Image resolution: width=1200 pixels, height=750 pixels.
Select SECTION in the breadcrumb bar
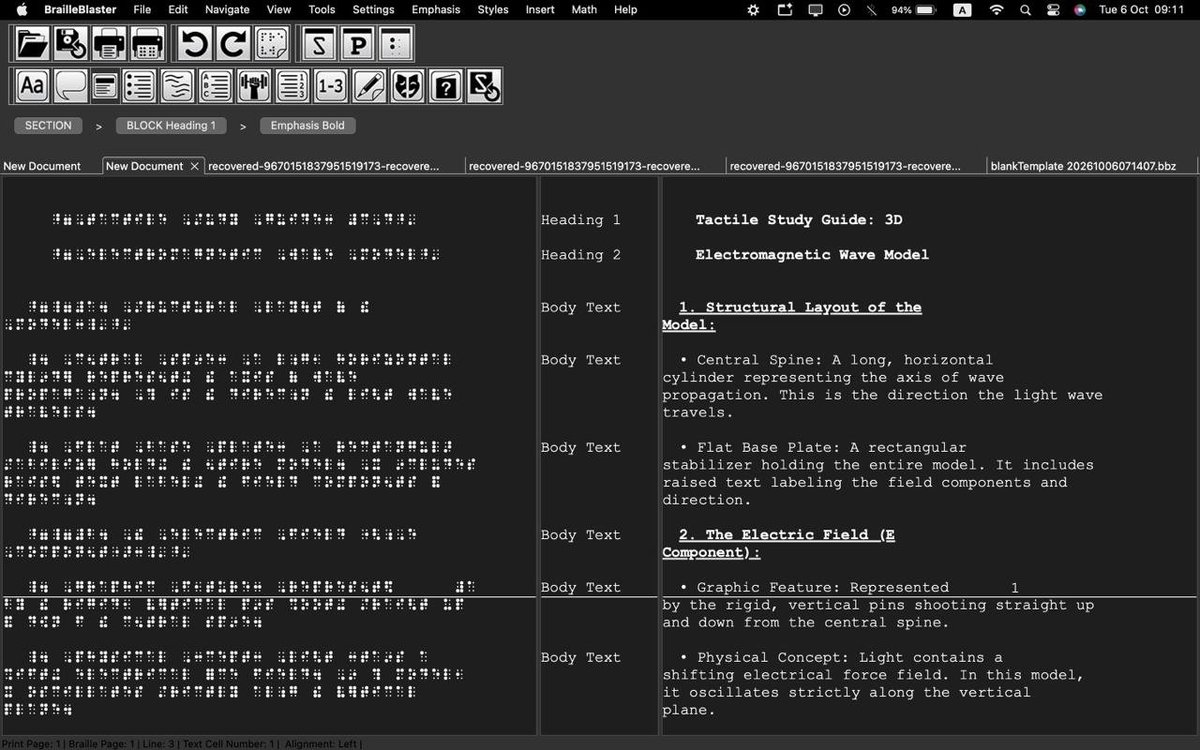tap(48, 126)
